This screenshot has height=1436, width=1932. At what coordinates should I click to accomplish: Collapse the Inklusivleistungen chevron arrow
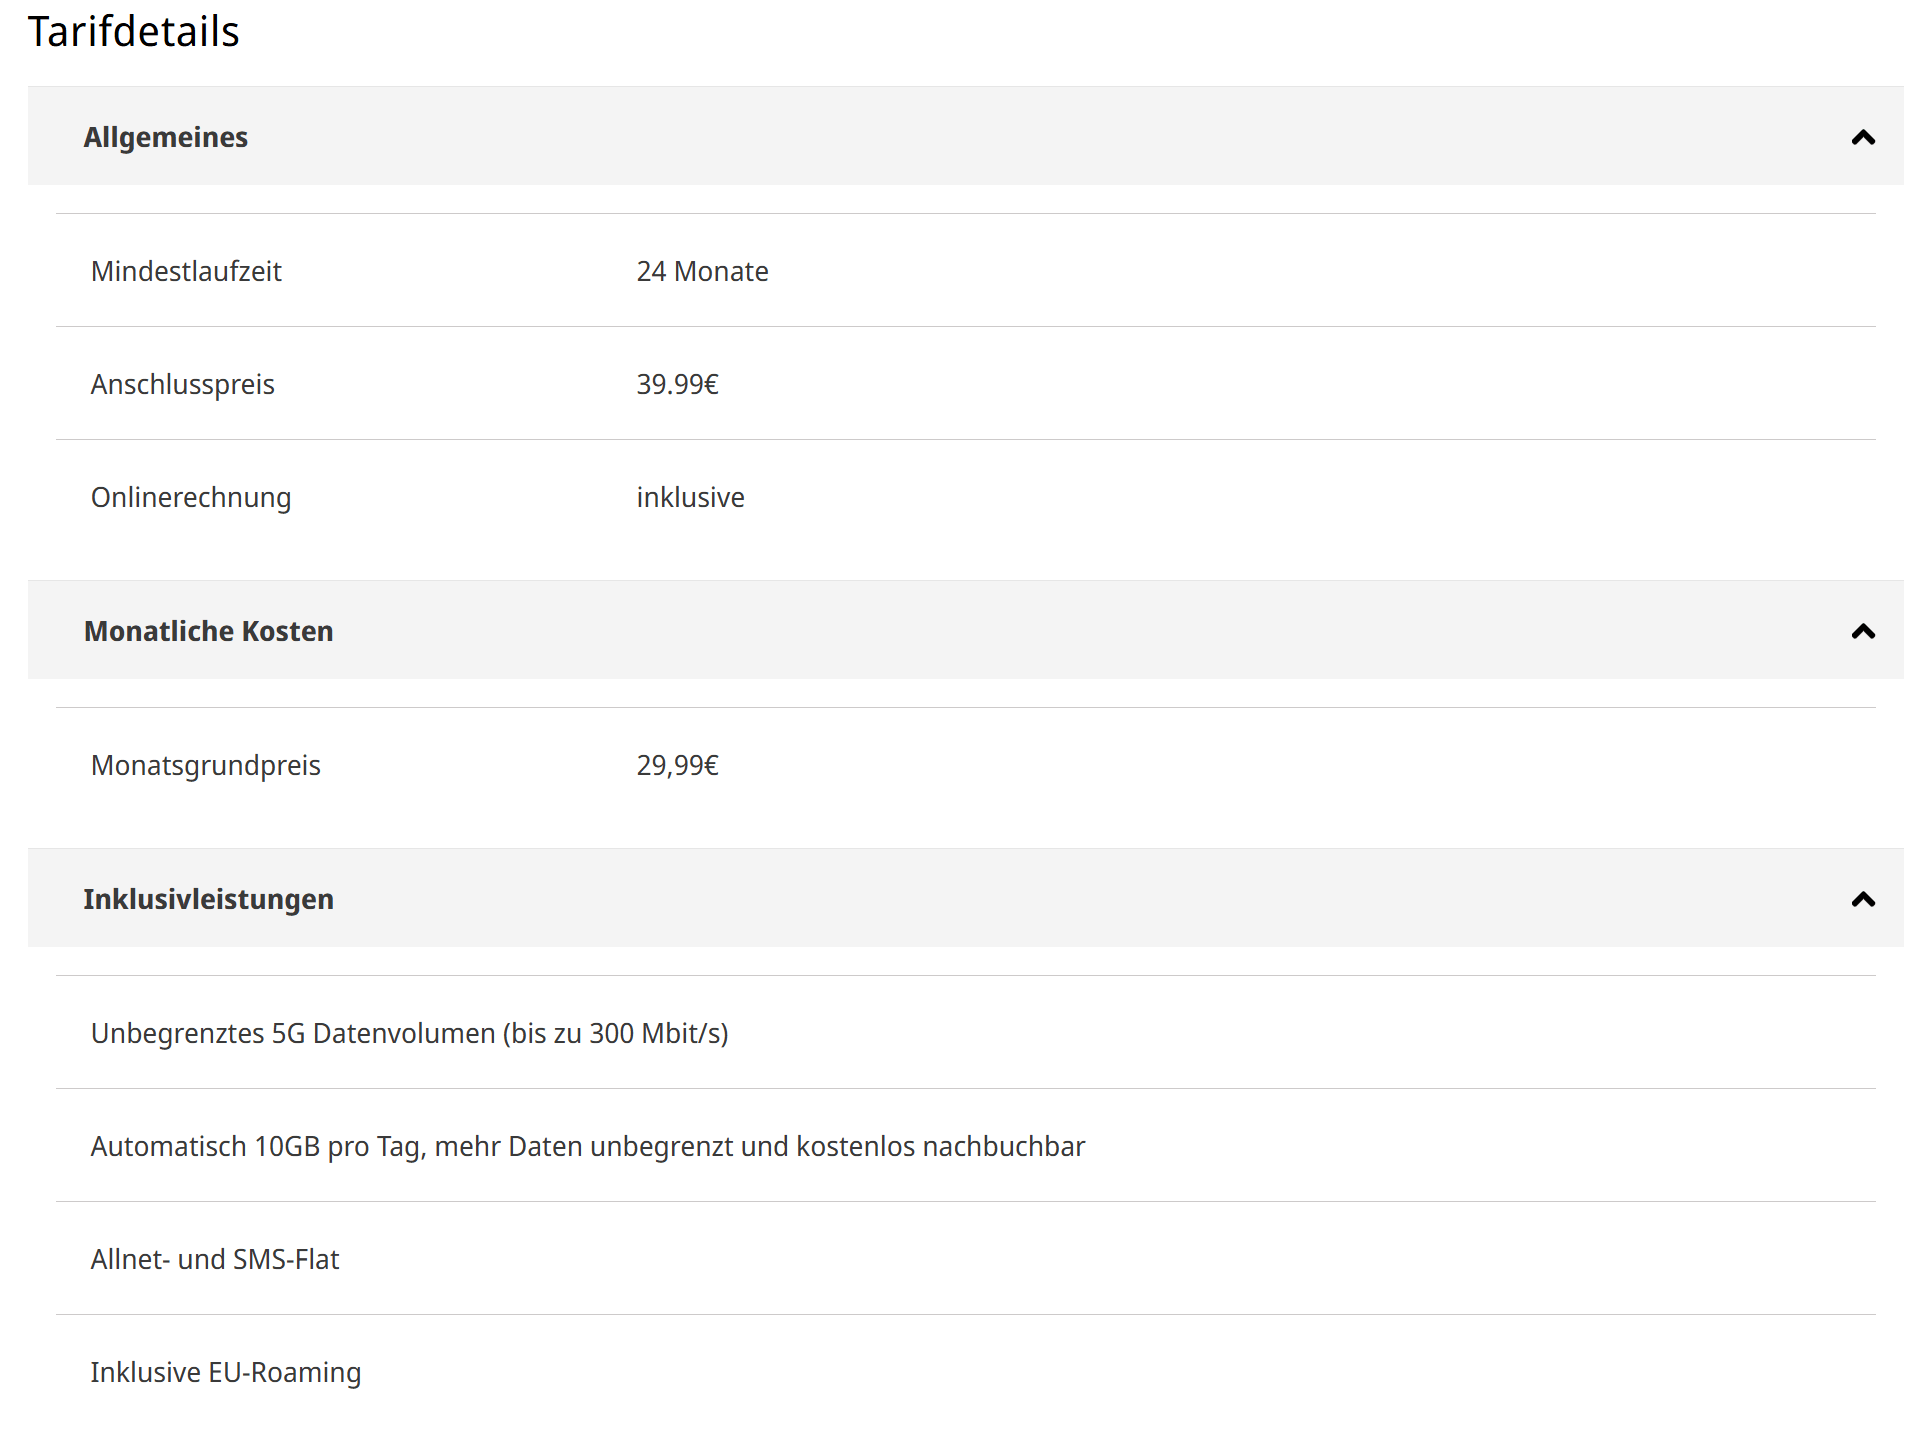click(x=1862, y=900)
